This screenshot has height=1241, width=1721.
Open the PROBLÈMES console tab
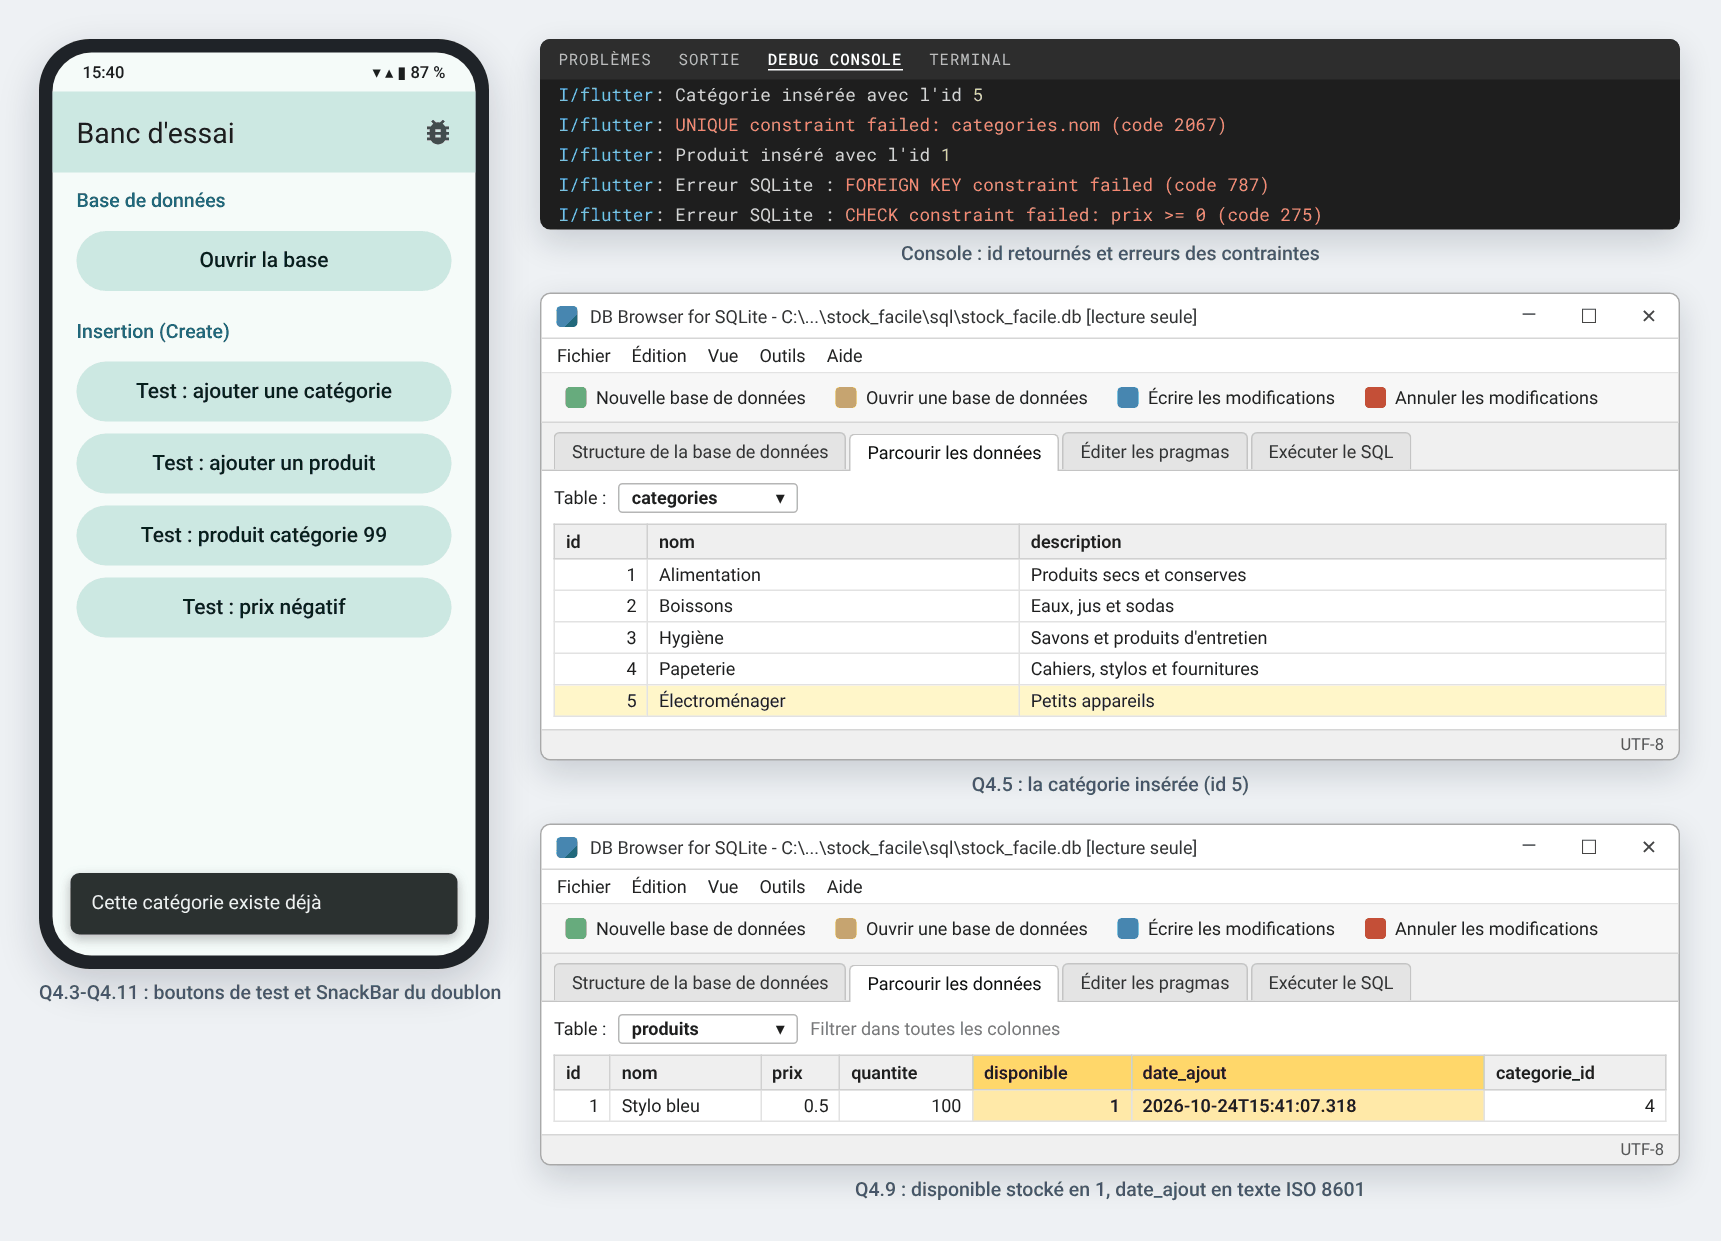click(x=605, y=60)
